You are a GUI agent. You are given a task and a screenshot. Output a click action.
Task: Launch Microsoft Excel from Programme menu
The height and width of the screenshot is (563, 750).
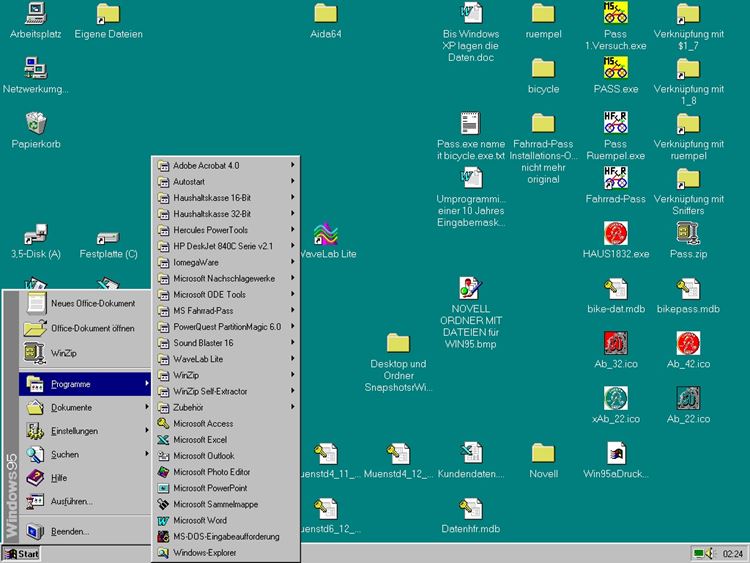pos(226,440)
